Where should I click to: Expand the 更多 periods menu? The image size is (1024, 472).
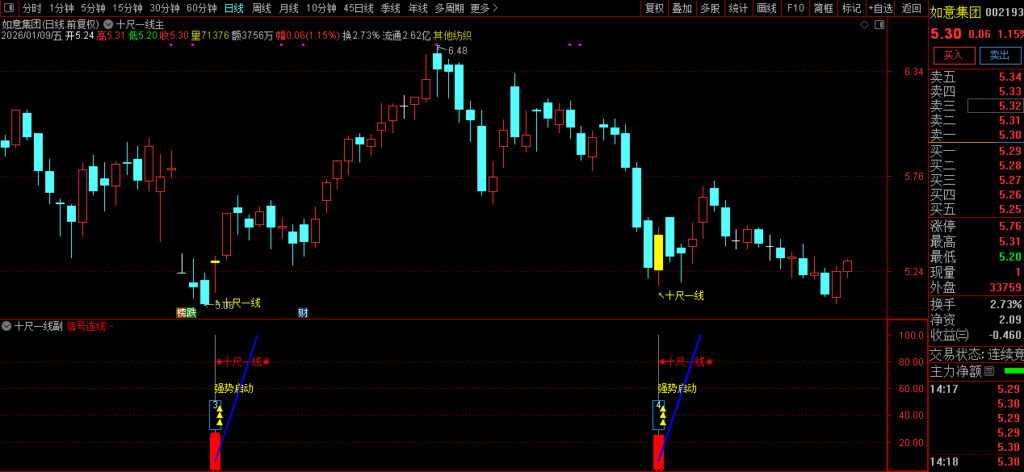[484, 8]
